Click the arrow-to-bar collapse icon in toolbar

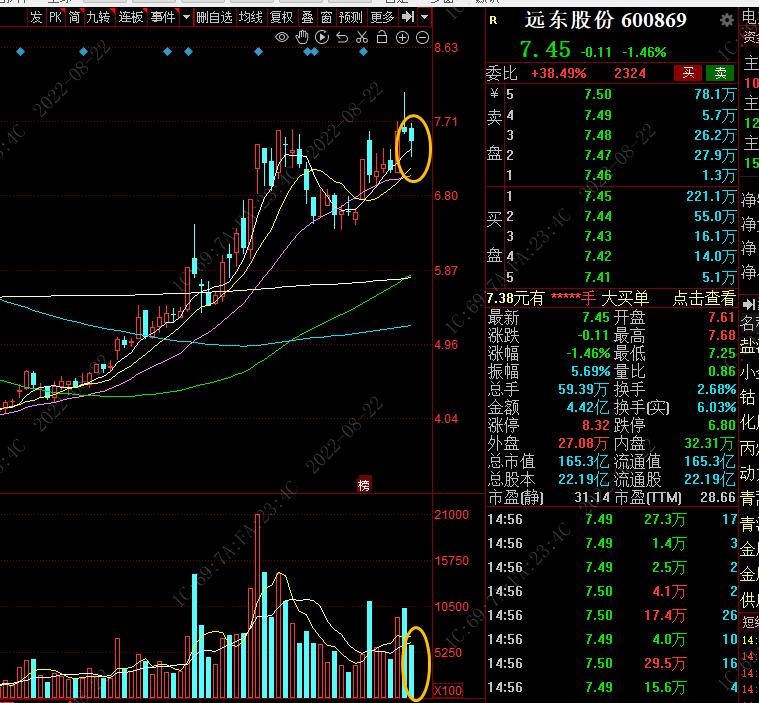tap(408, 17)
